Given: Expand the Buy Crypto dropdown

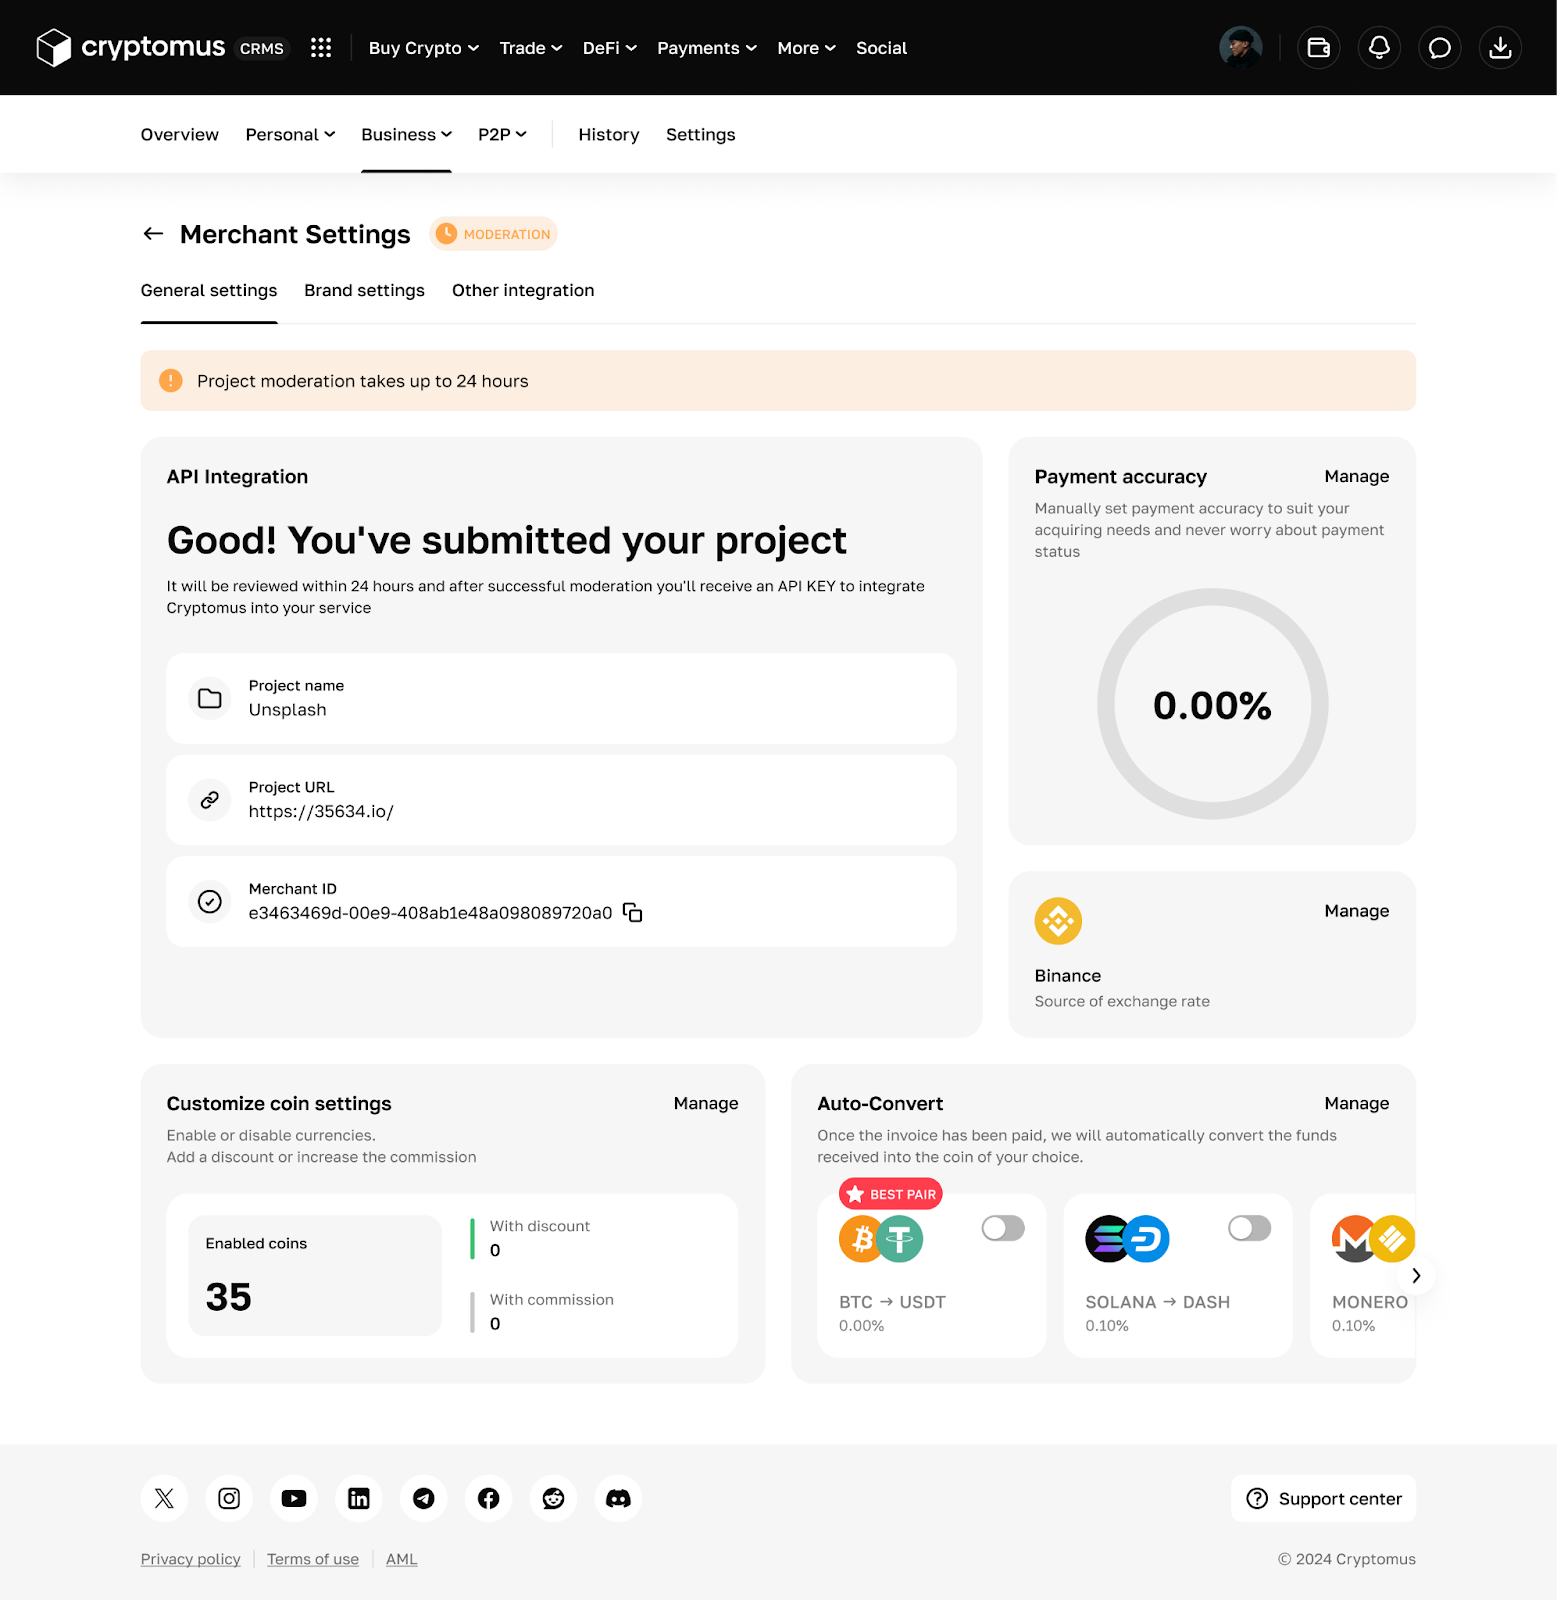Looking at the screenshot, I should click(424, 48).
